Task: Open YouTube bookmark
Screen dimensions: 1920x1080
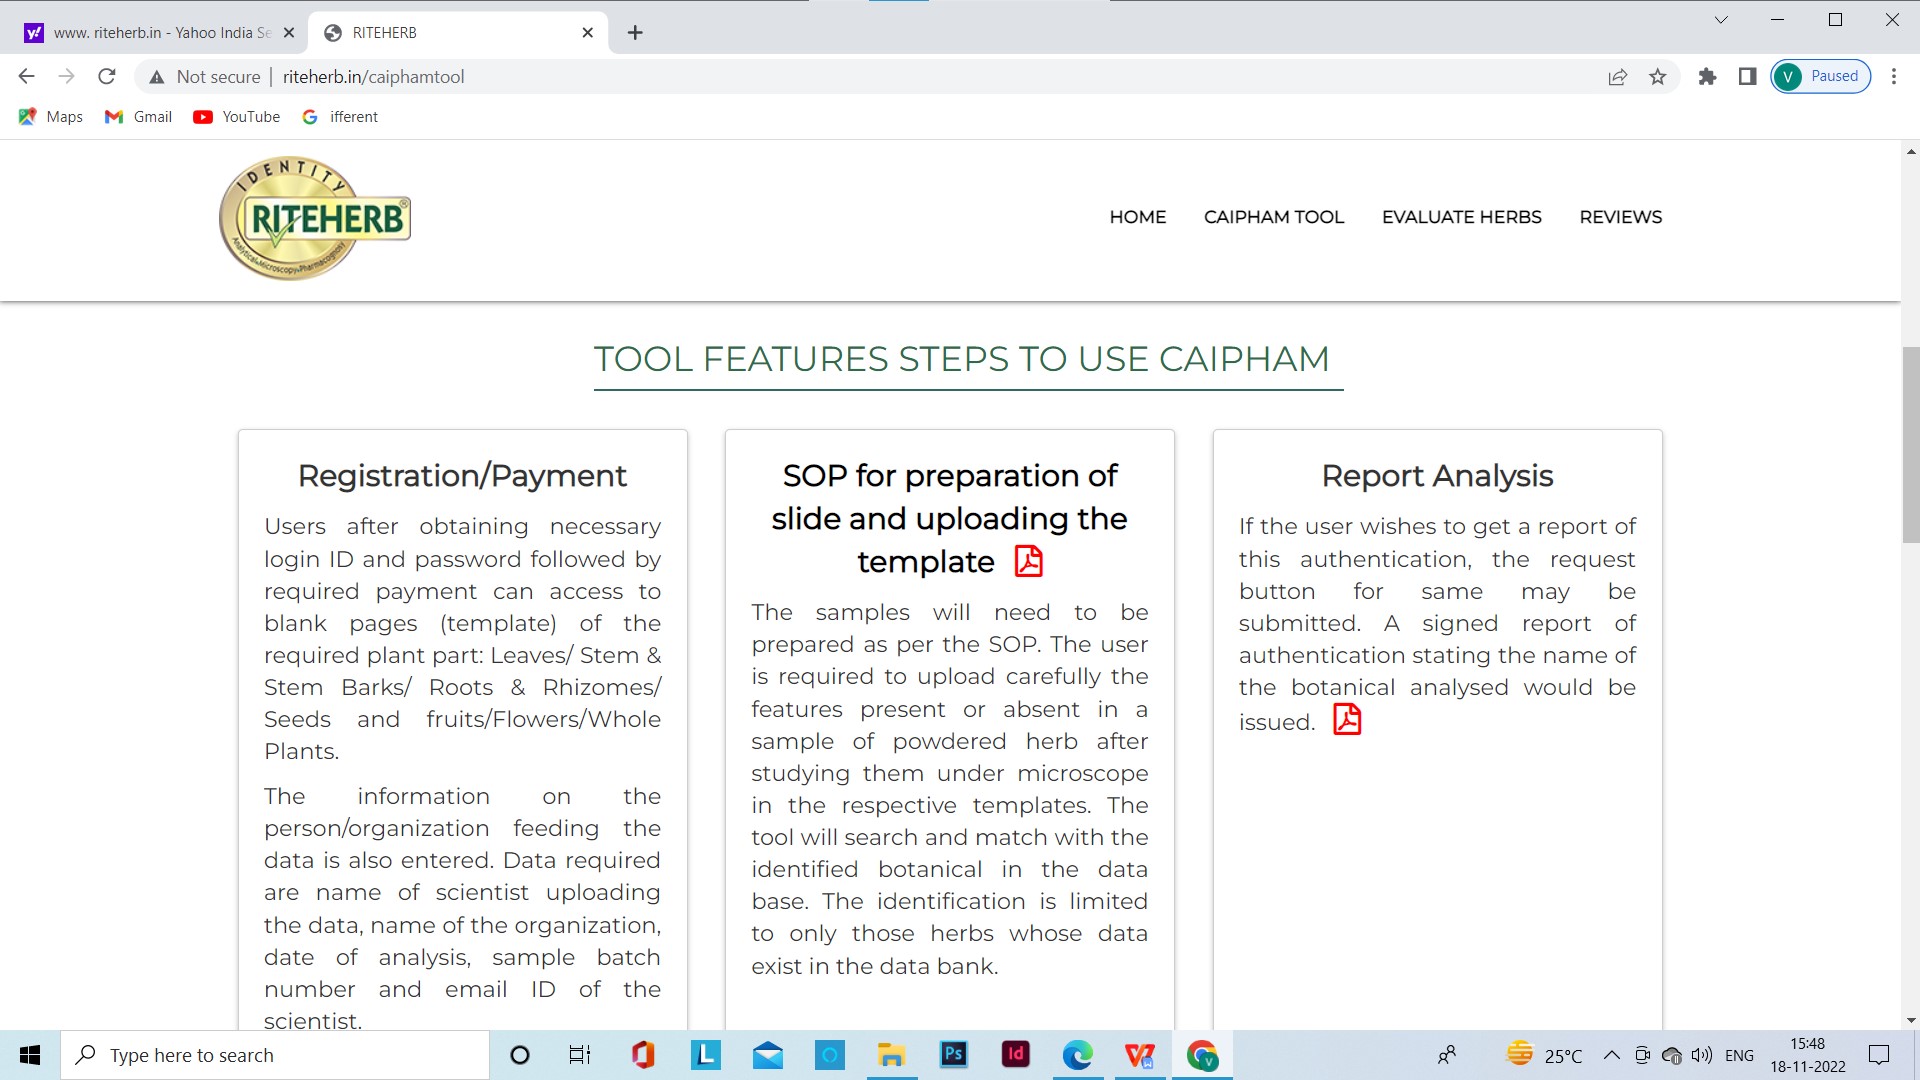Action: click(237, 117)
